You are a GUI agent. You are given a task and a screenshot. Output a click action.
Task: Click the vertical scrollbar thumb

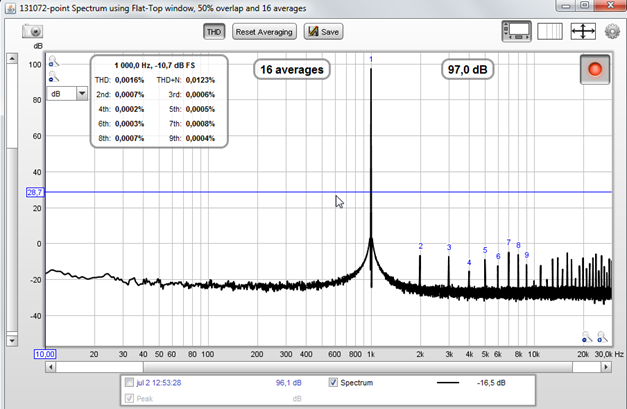12,240
